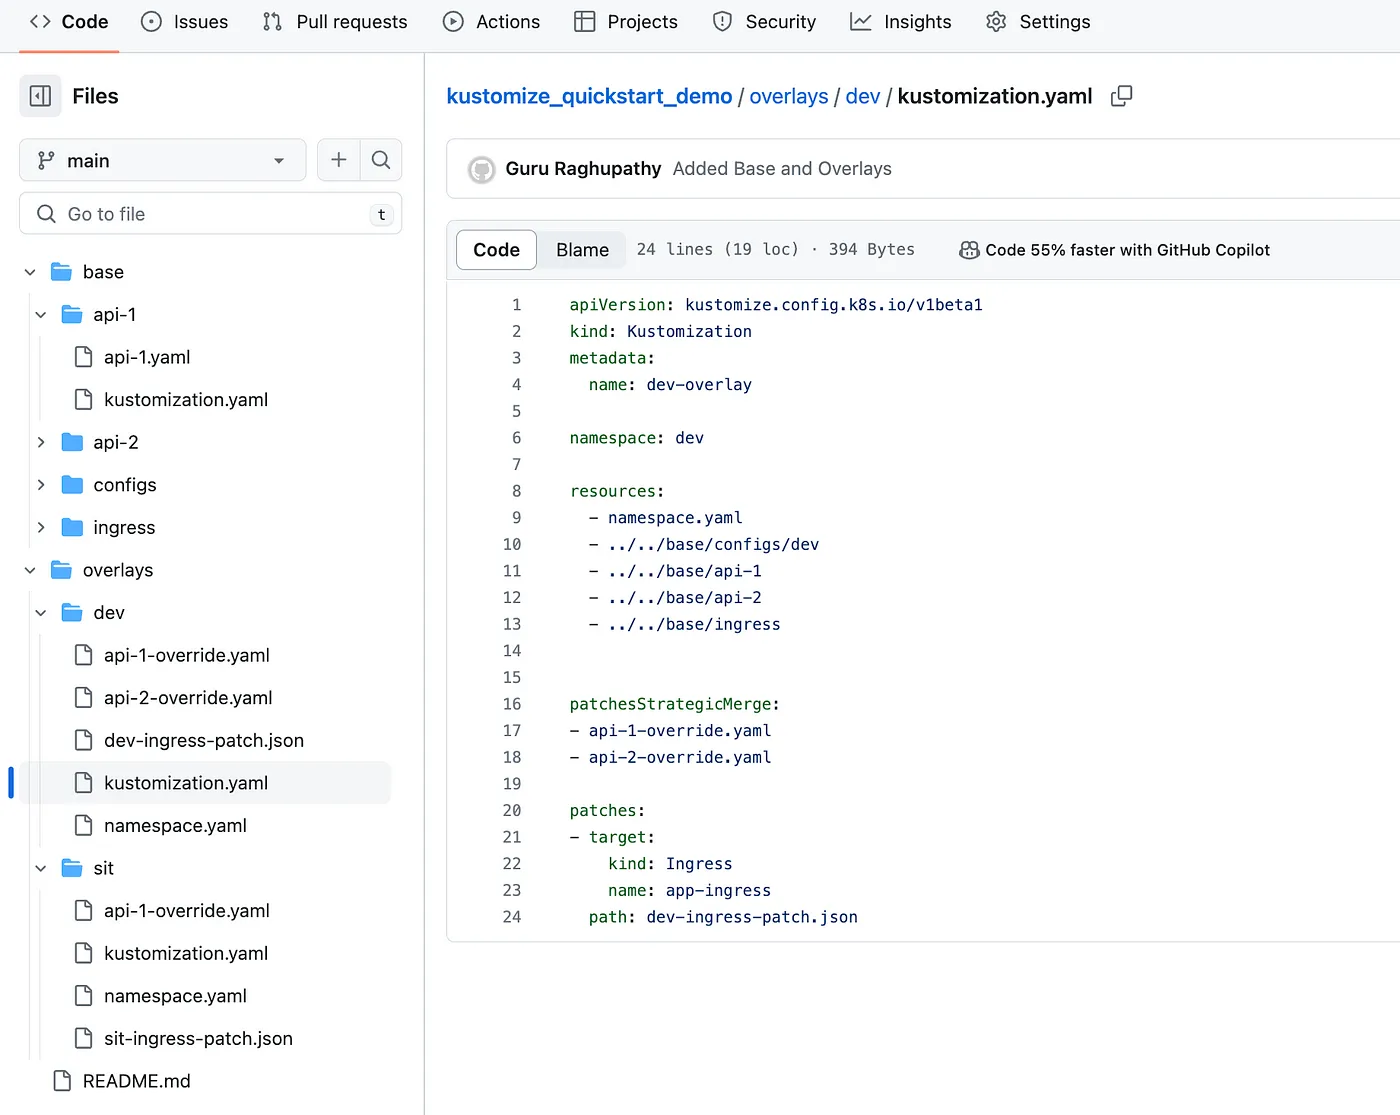Copy file path using copy icon
1400x1115 pixels.
[1122, 96]
